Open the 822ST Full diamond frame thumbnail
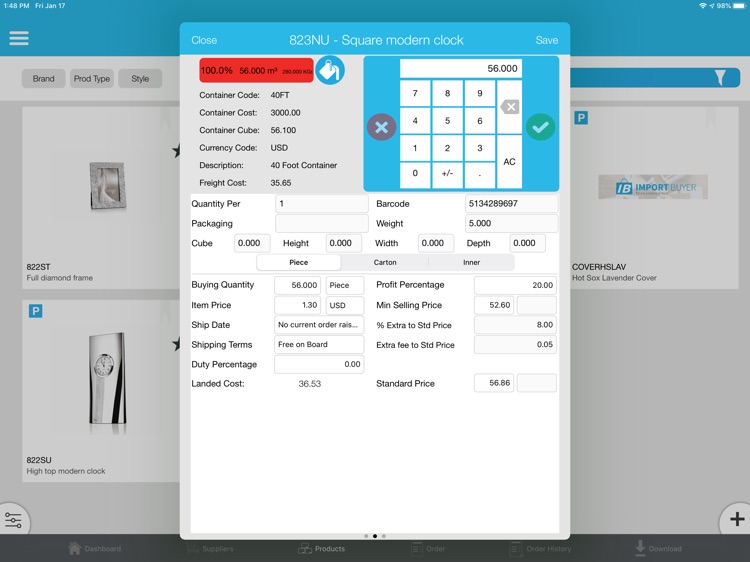 point(108,186)
